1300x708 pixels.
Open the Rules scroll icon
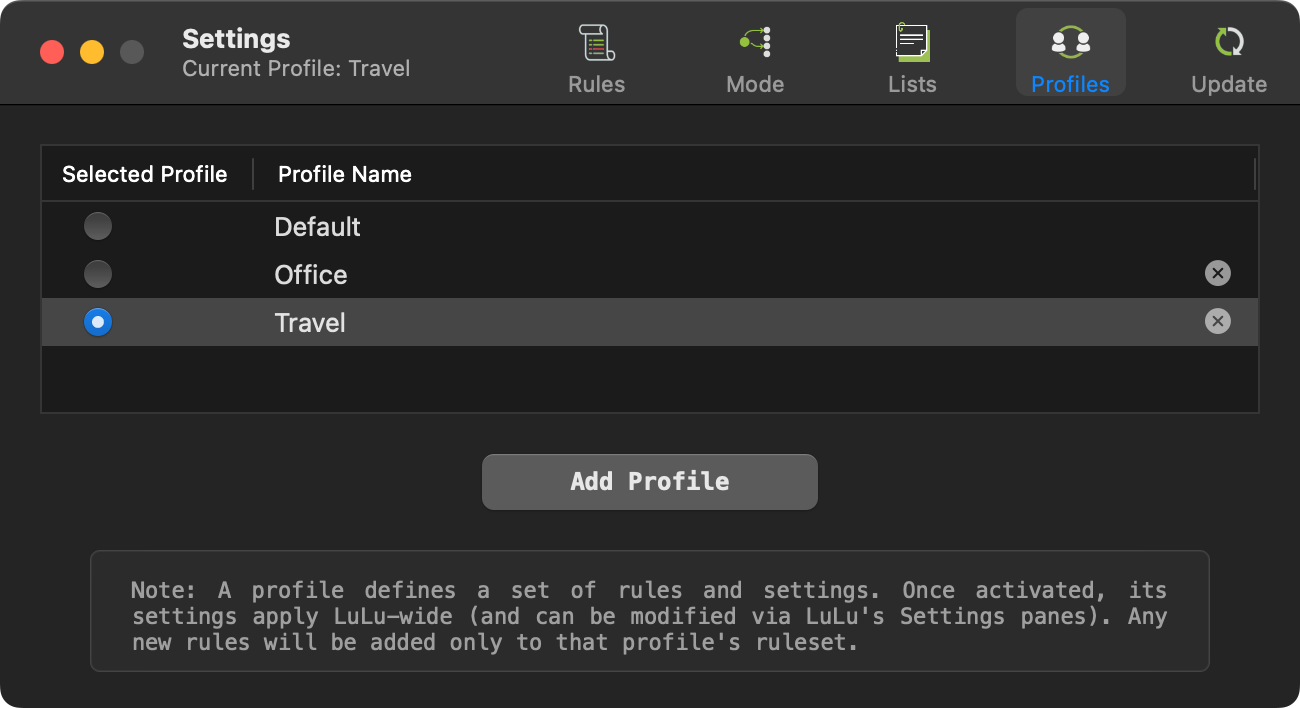tap(597, 42)
